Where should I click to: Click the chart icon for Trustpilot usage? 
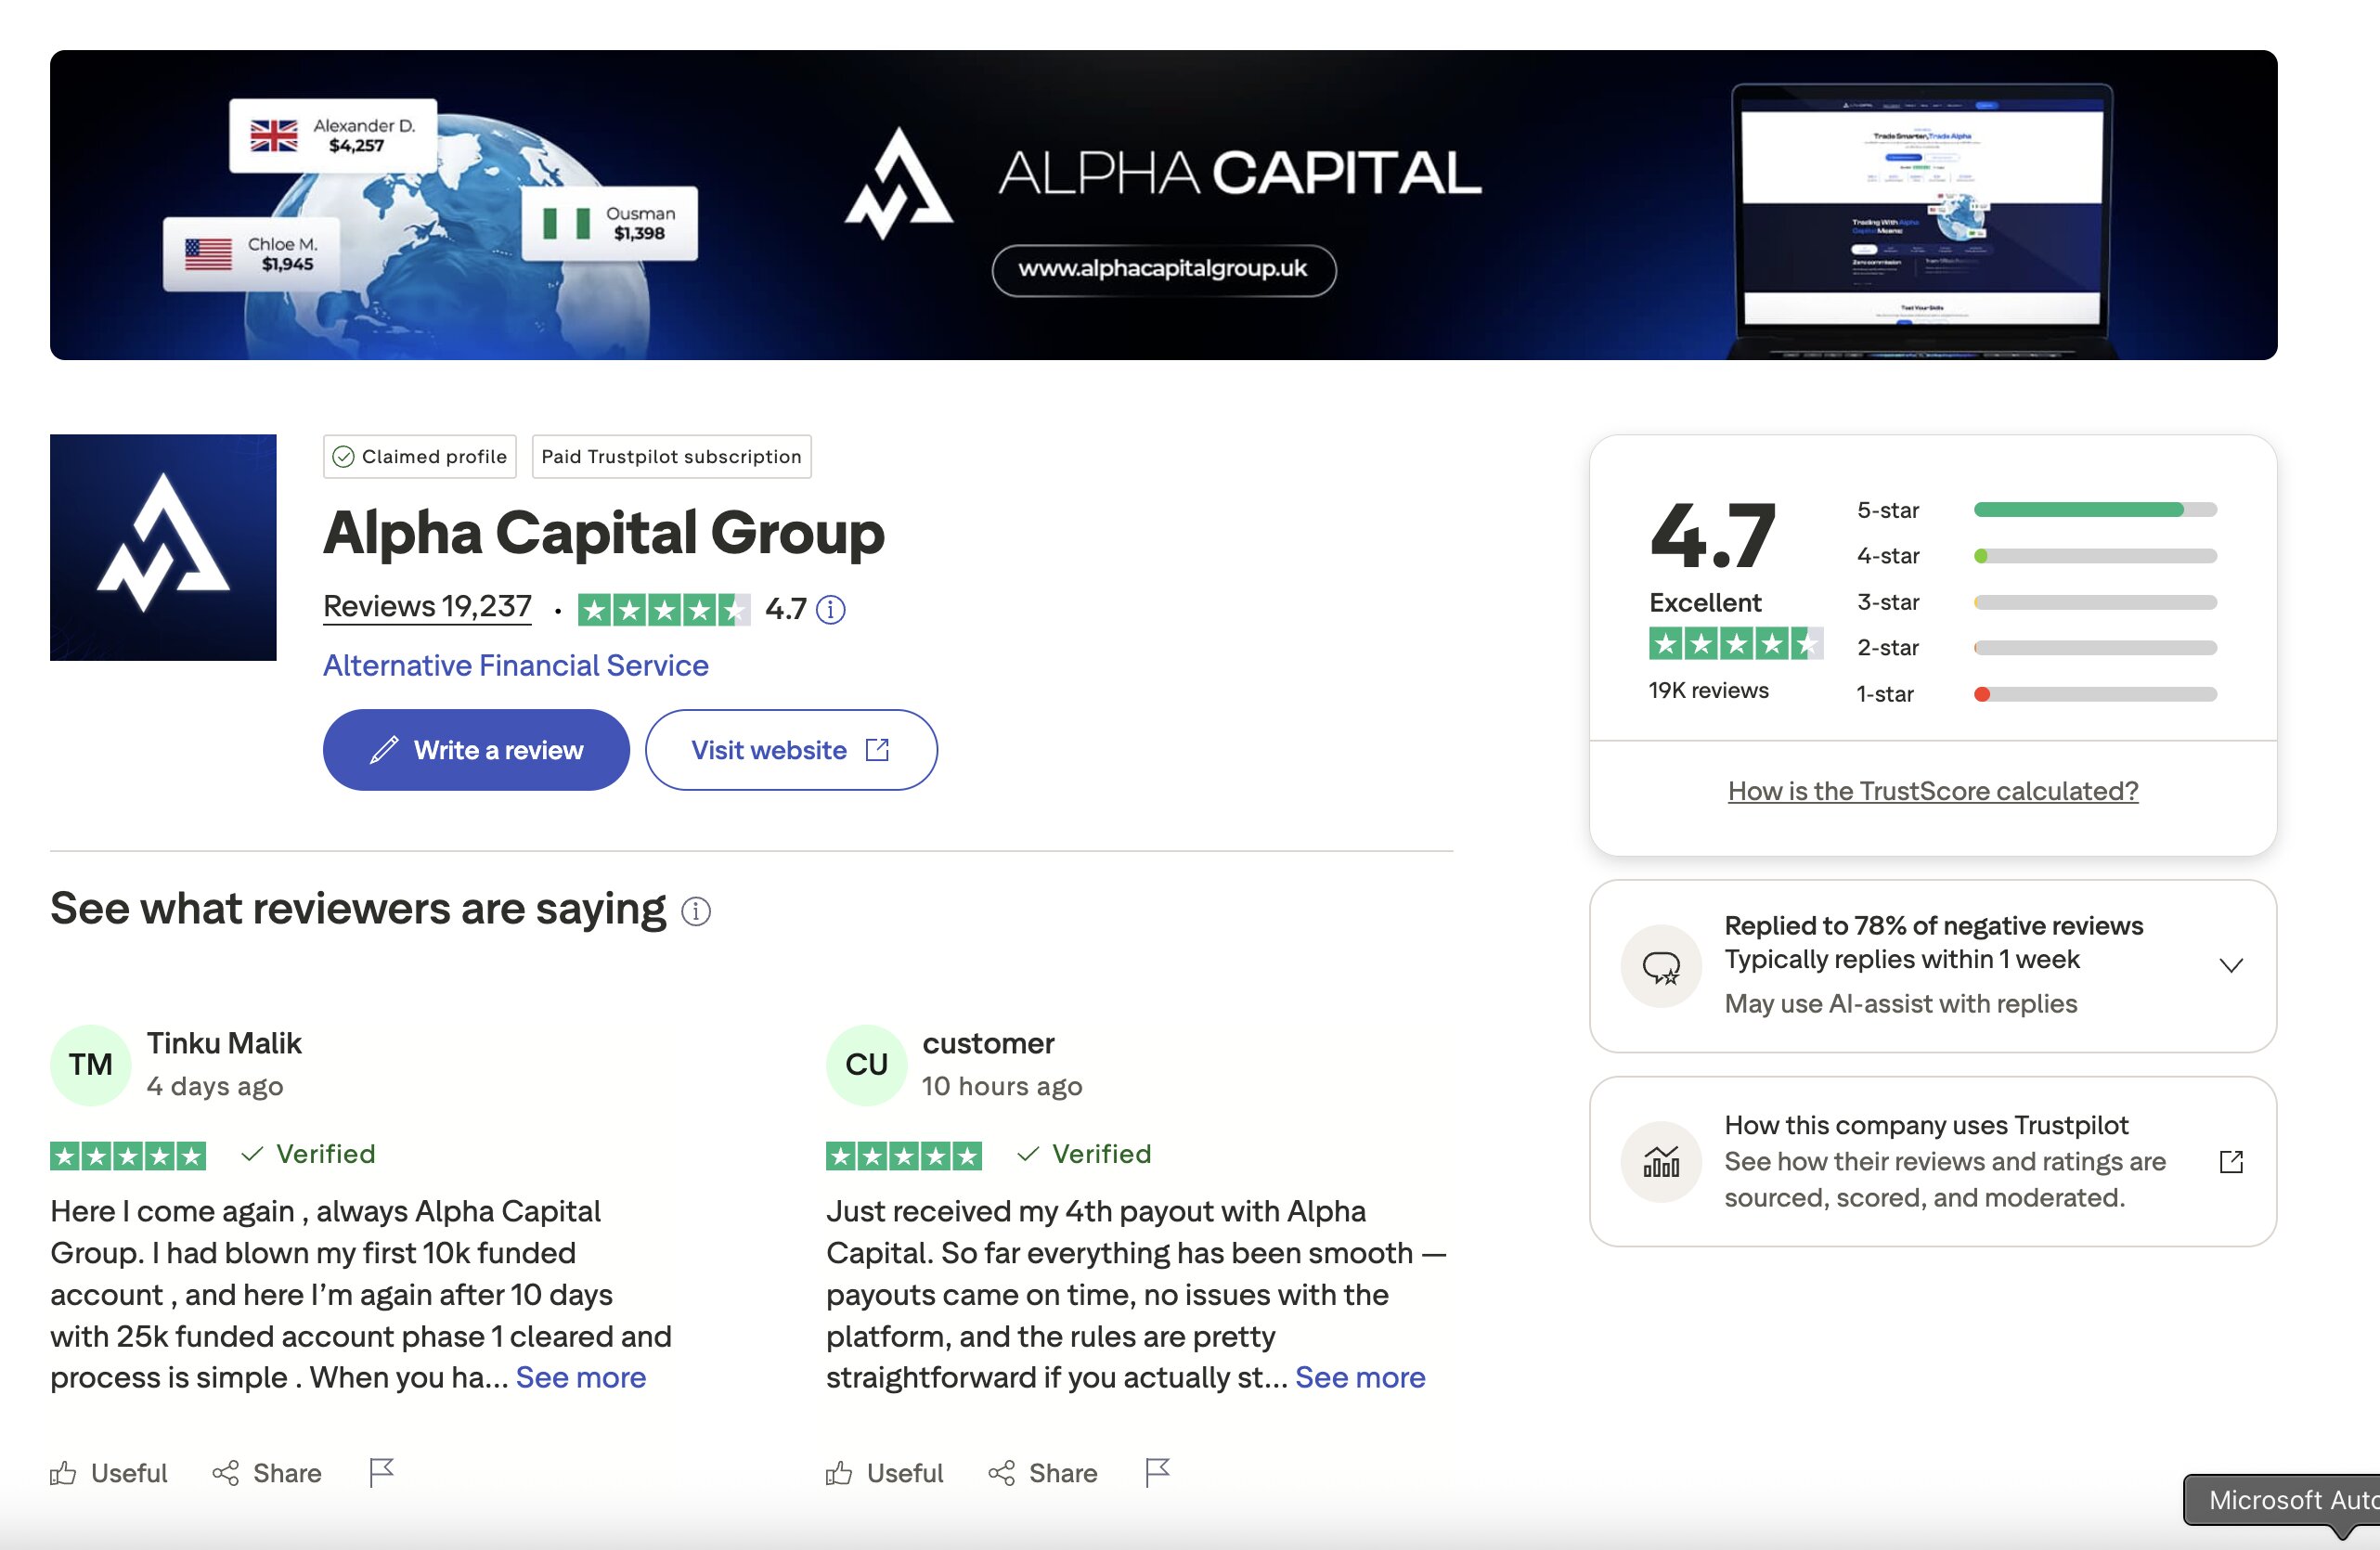1661,1162
